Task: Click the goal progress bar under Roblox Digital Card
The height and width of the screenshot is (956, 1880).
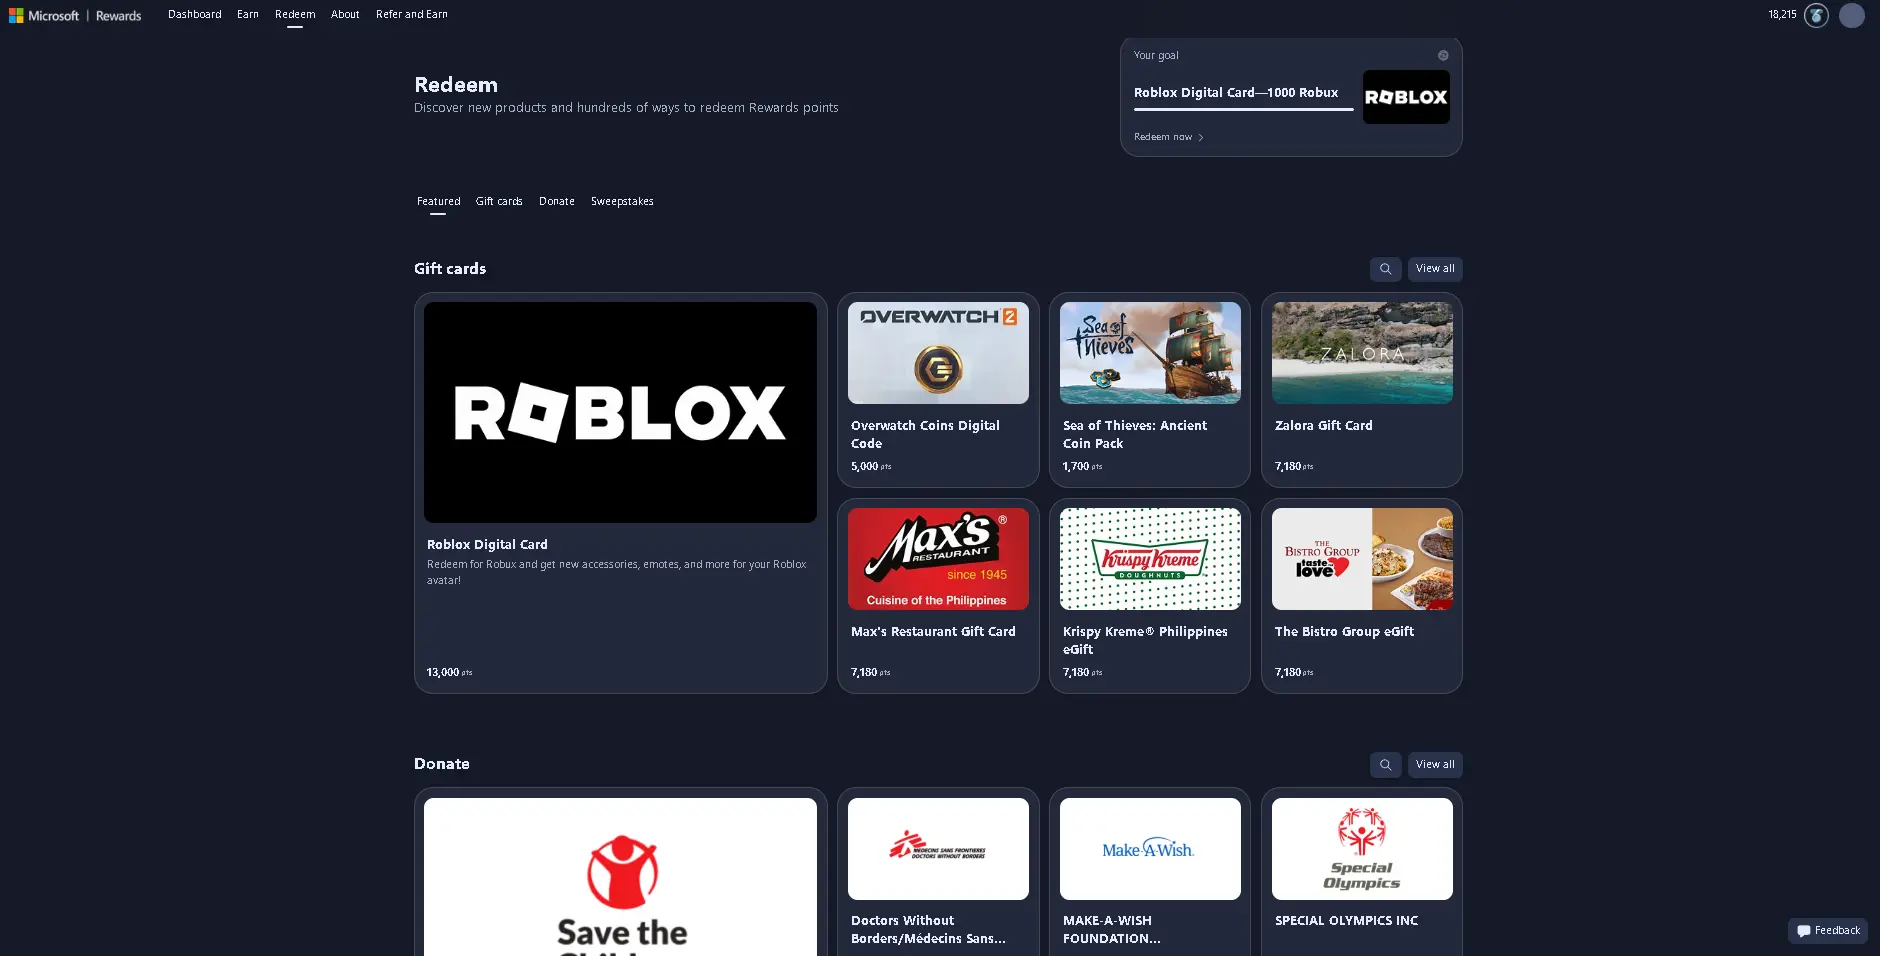Action: pyautogui.click(x=1243, y=110)
